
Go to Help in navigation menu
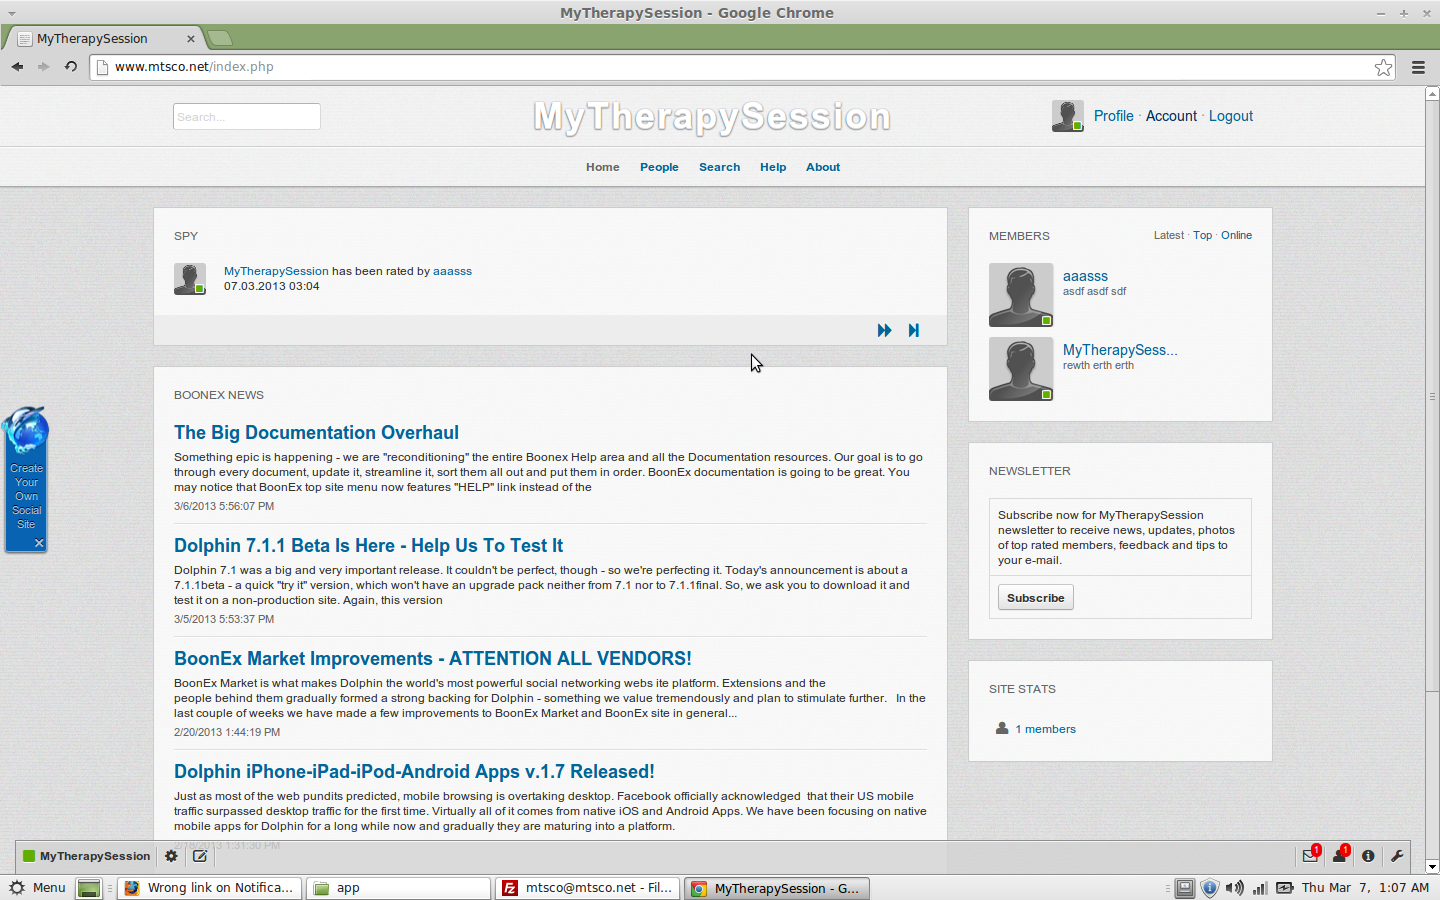tap(773, 168)
